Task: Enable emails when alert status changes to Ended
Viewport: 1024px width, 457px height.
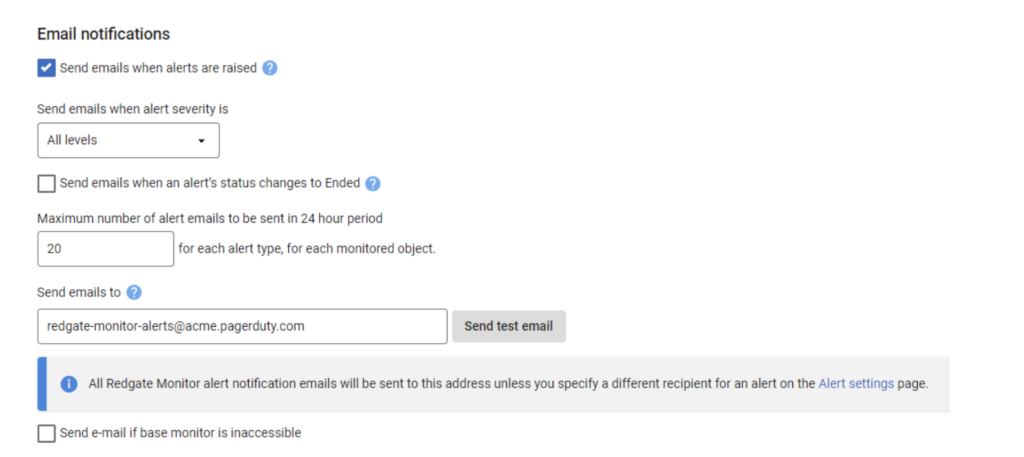Action: (x=46, y=183)
